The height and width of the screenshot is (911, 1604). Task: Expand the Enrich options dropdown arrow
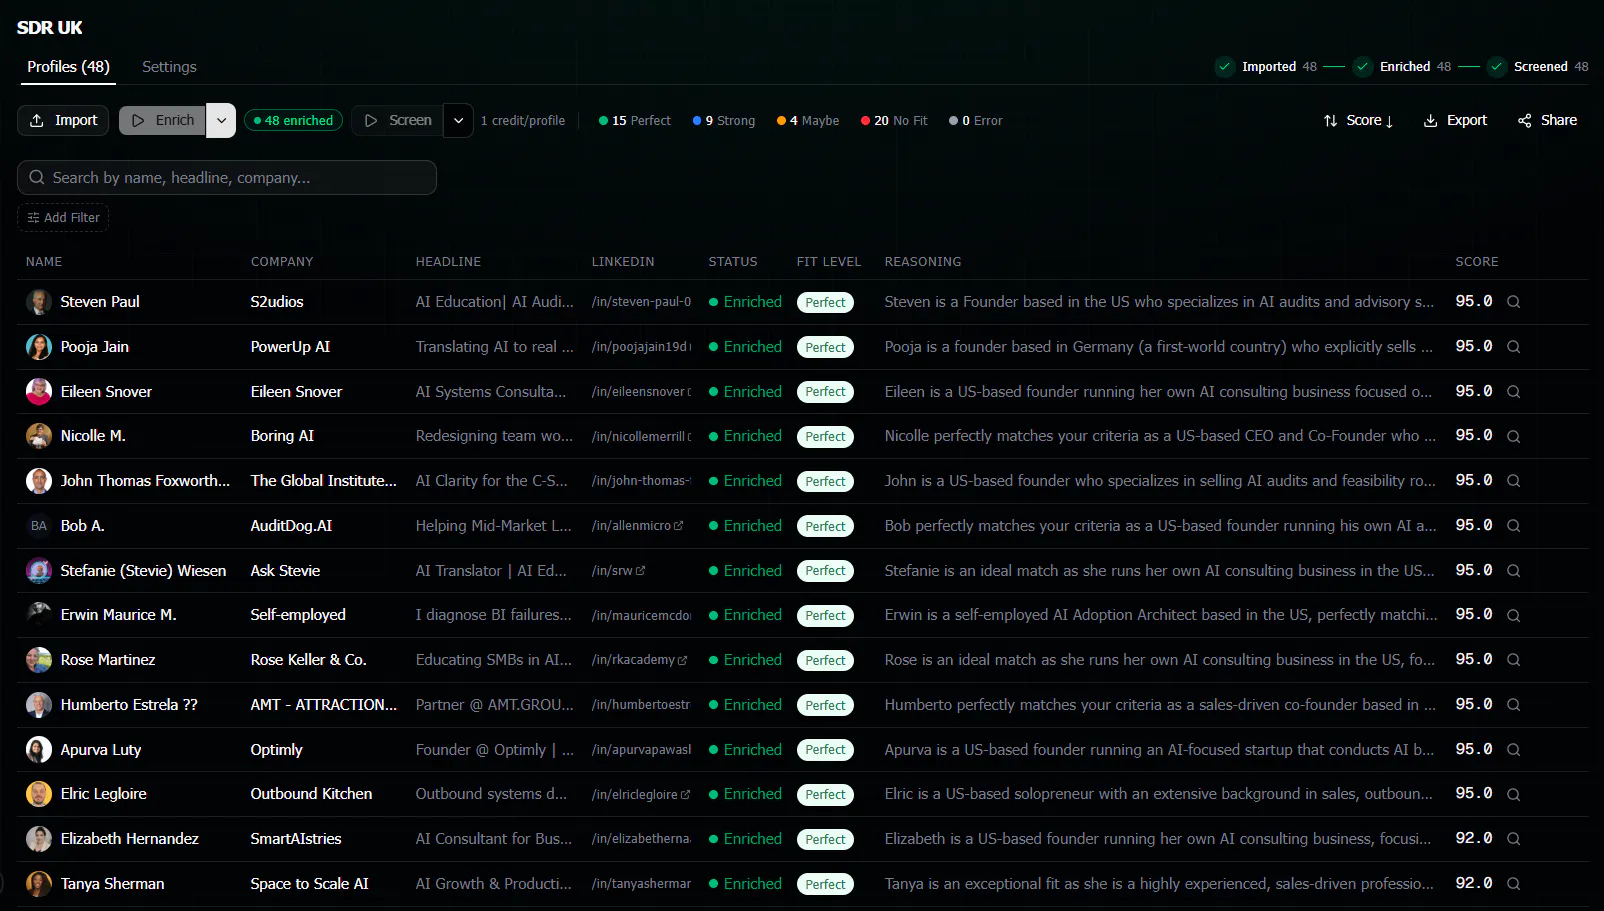[221, 120]
